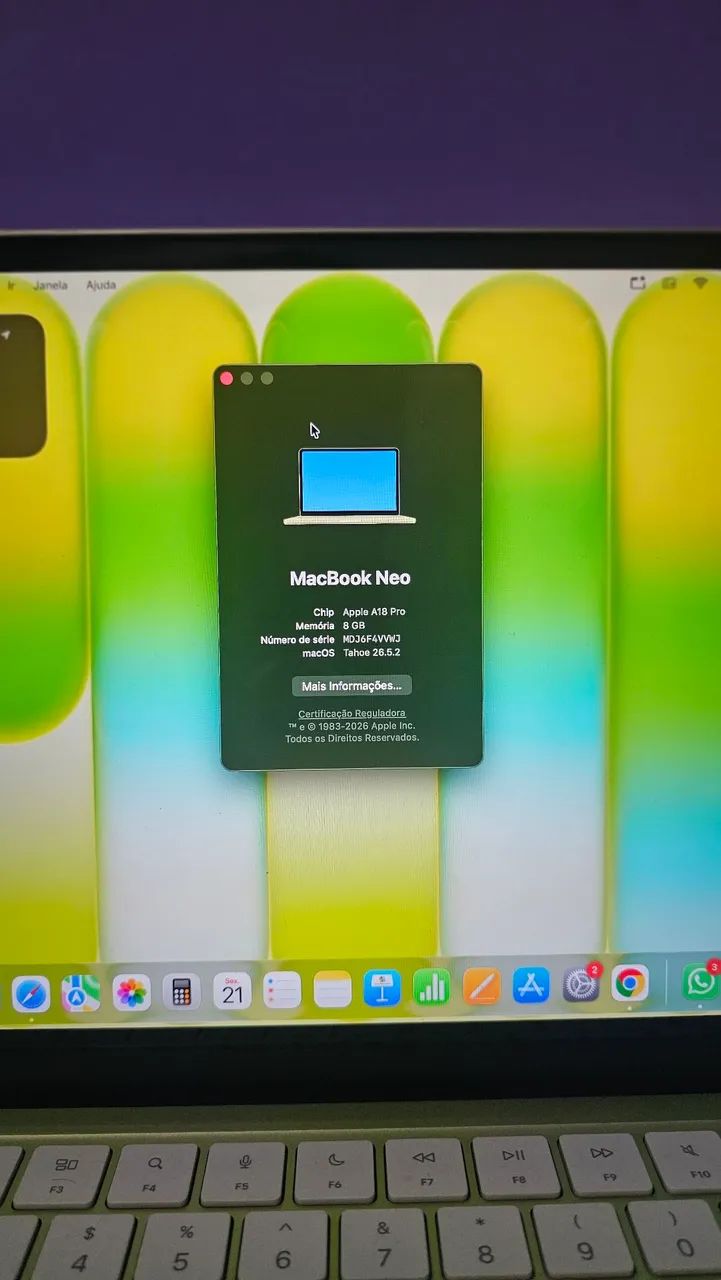Click the MacBook Neo title text
This screenshot has width=721, height=1280.
click(x=350, y=578)
